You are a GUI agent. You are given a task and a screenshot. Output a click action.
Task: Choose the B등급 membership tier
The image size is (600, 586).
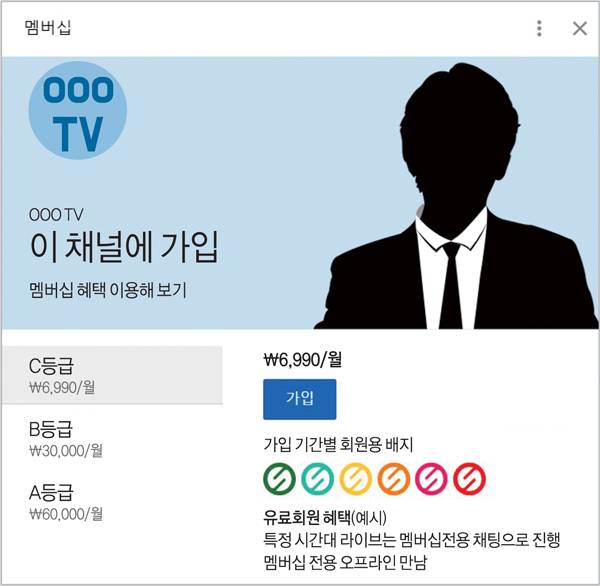112,439
